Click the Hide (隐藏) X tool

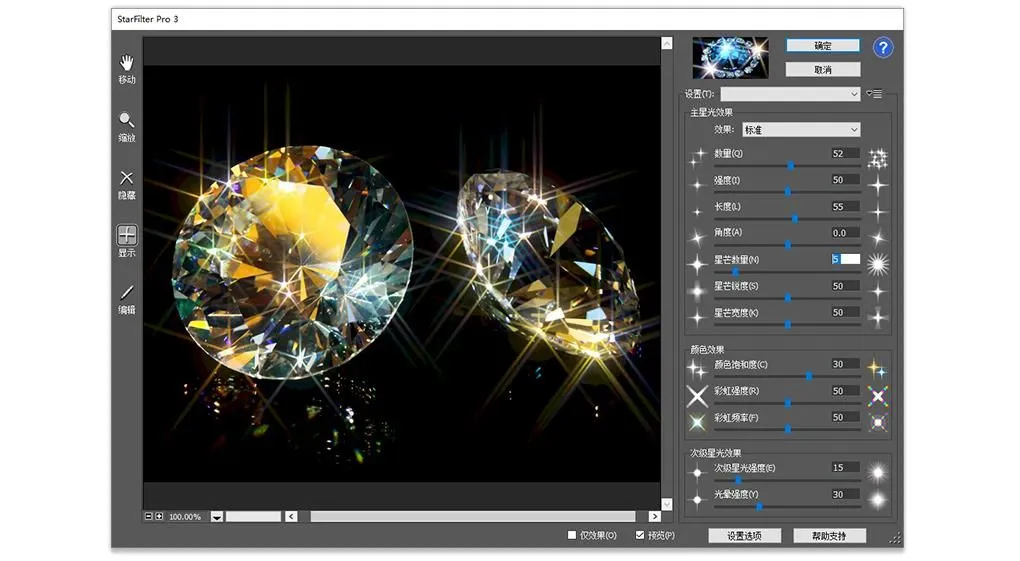click(x=127, y=178)
